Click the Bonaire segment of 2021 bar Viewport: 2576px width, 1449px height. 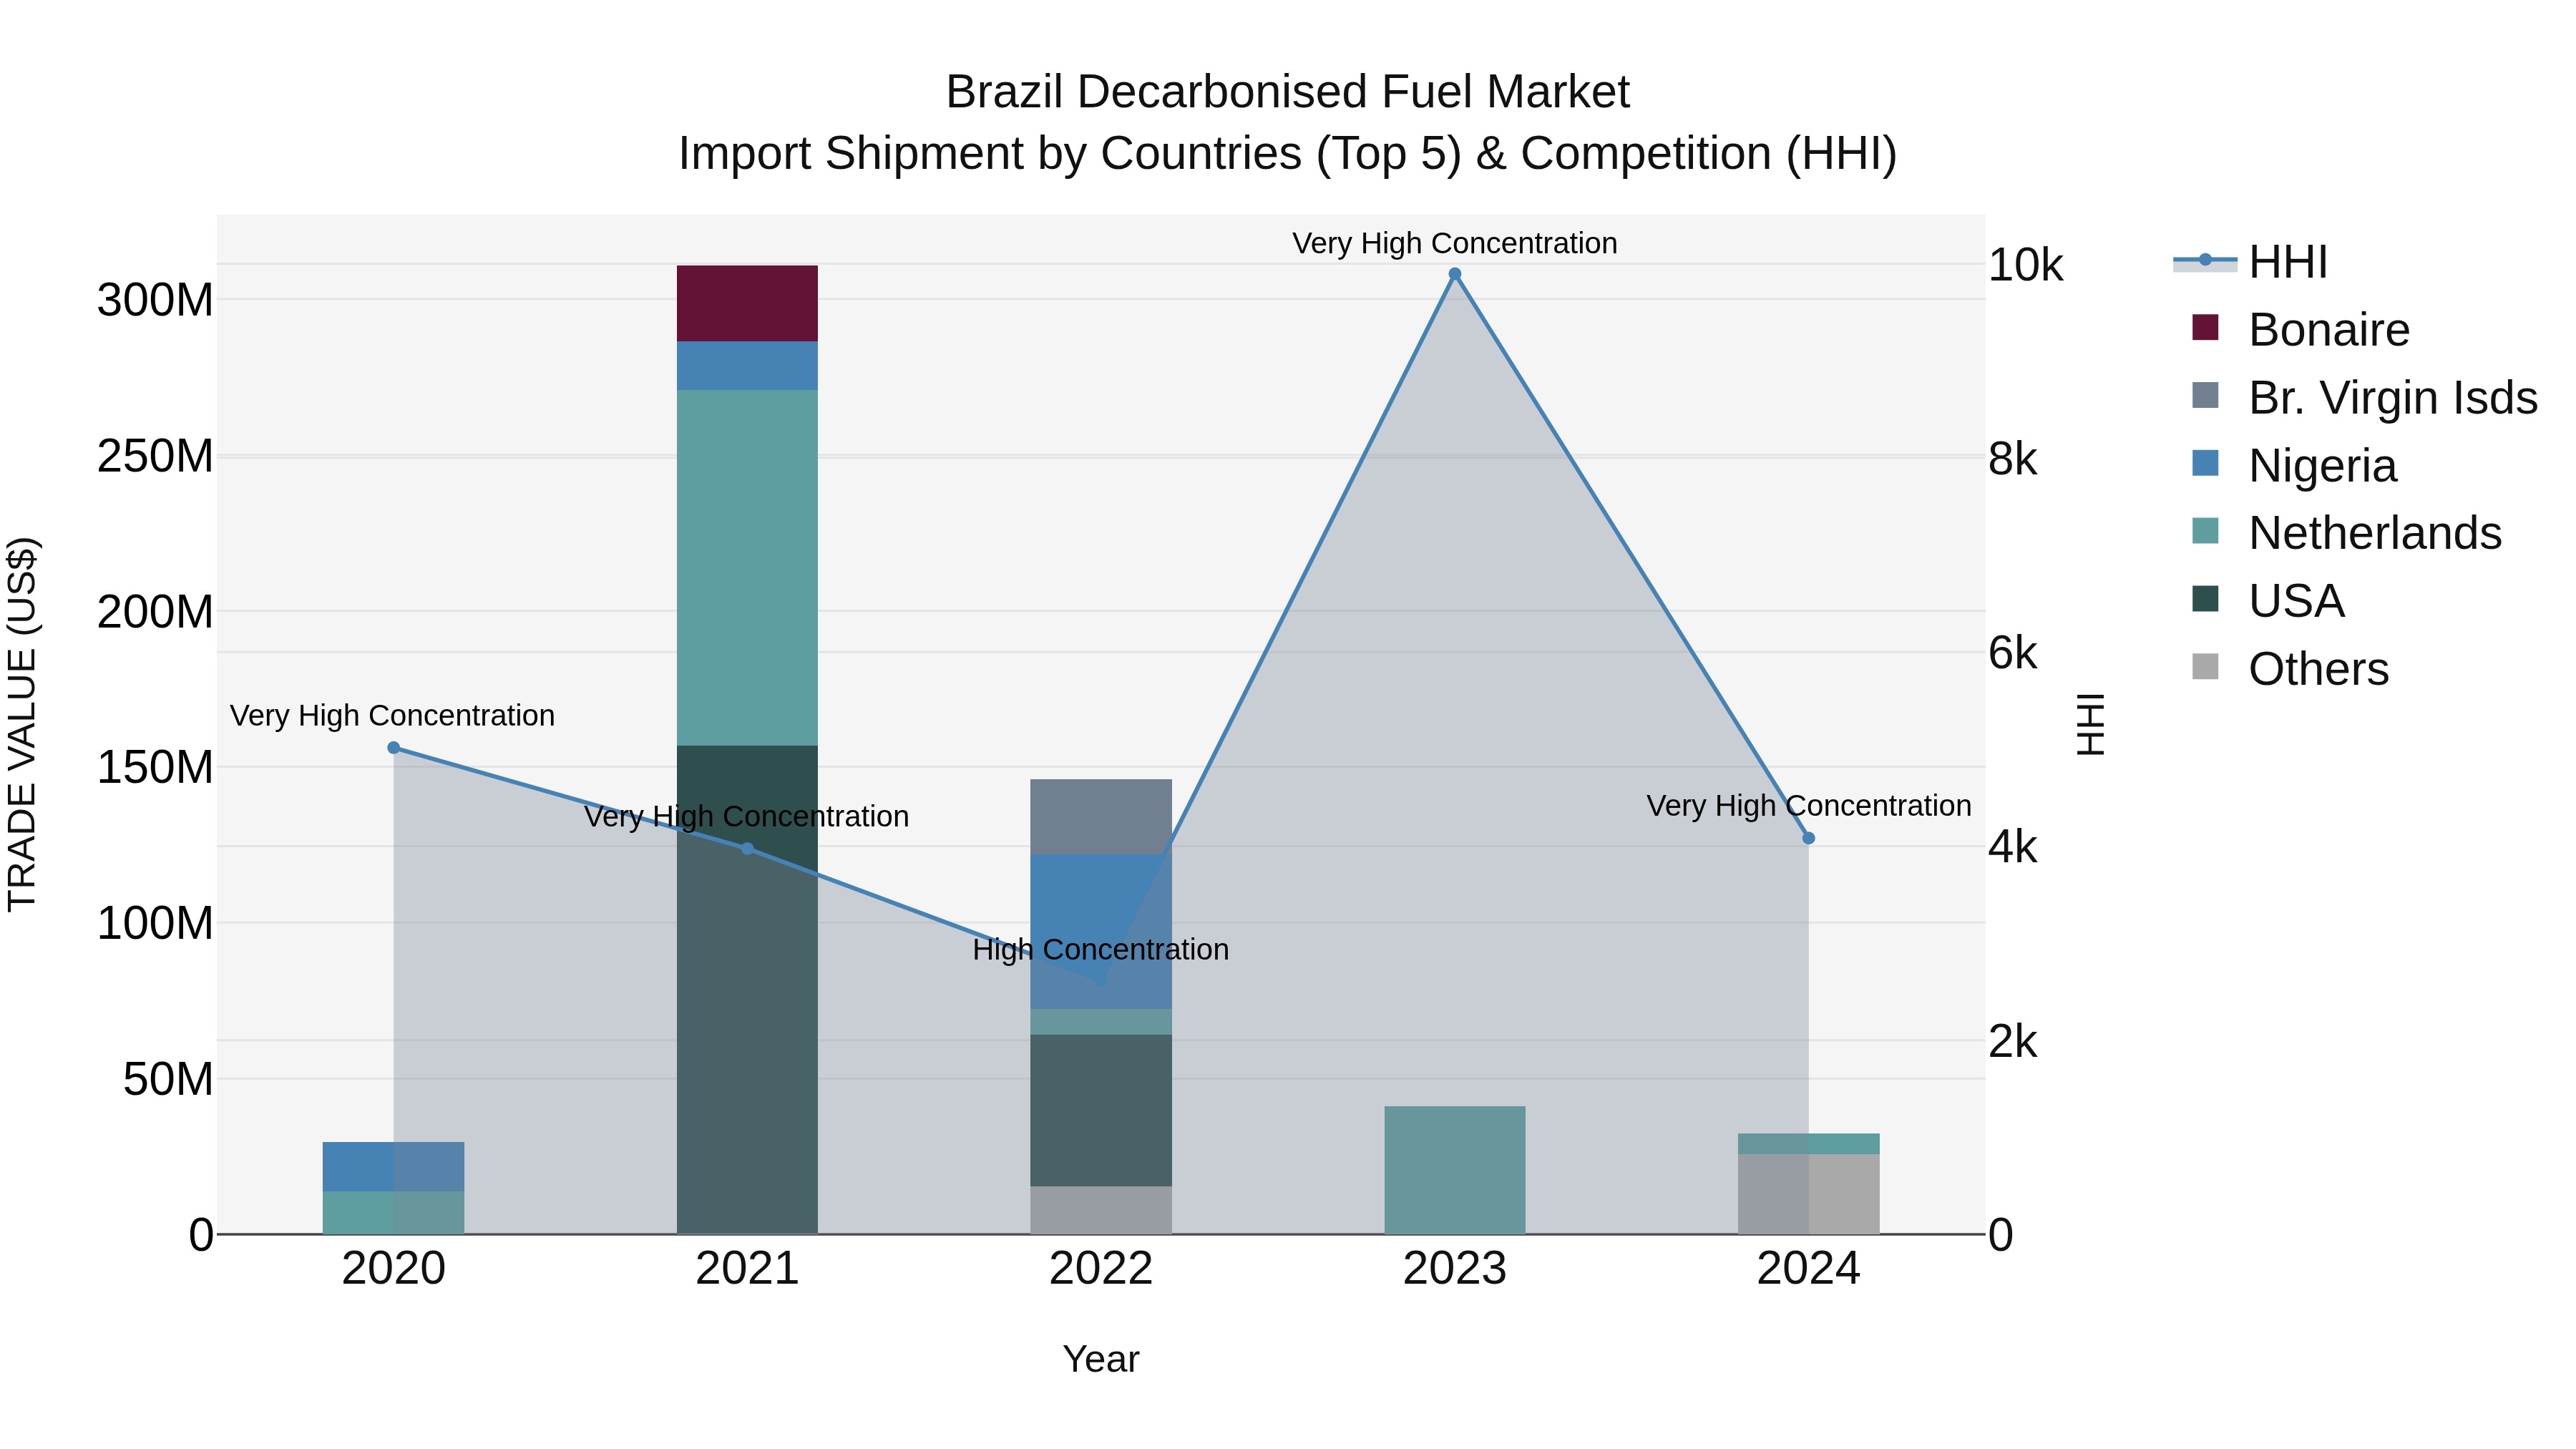tap(747, 304)
